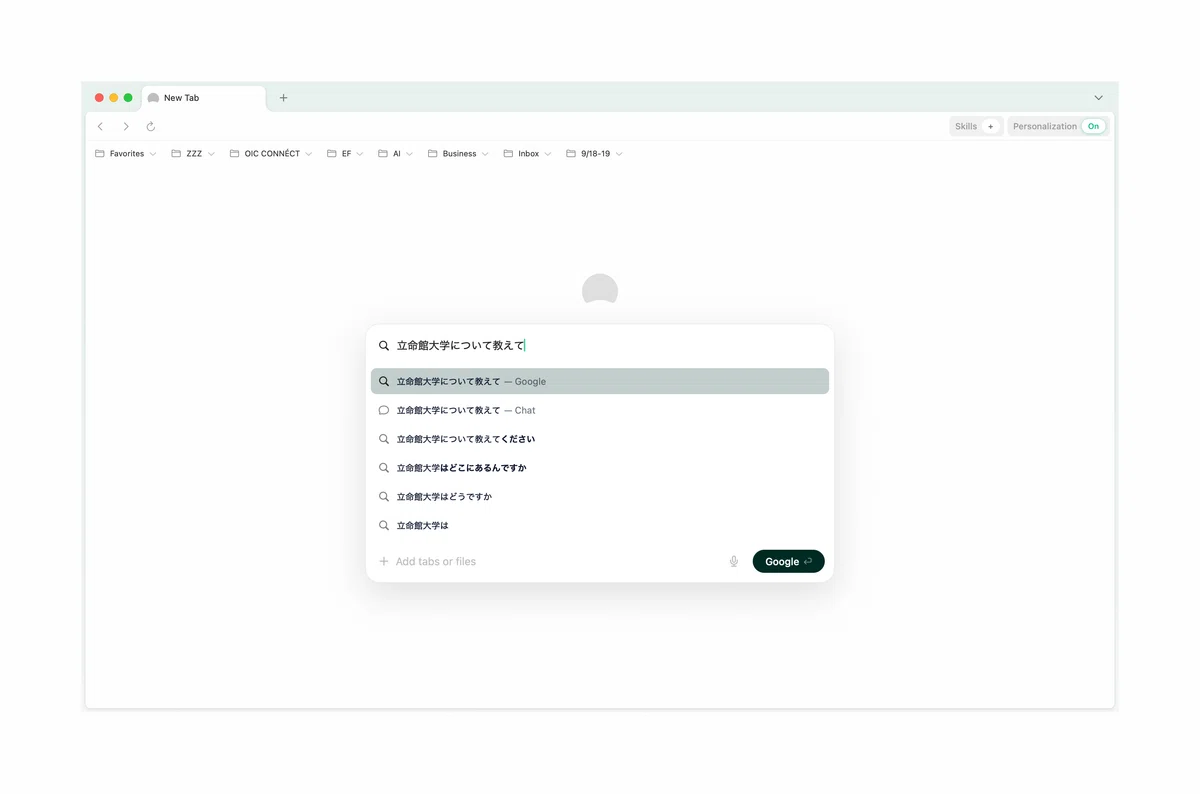Click the chat bubble icon suggestion
1200x794 pixels.
pyautogui.click(x=383, y=410)
